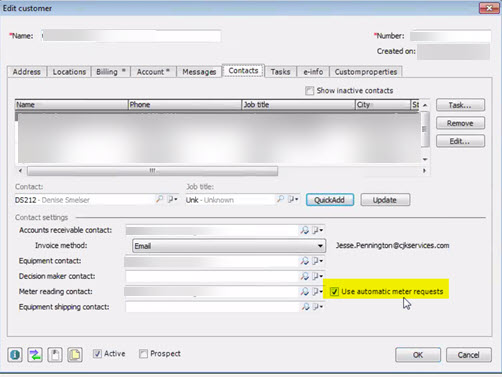Open Accounts receivable contact options dropdown
Viewport: 502px width, 377px height.
(317, 230)
